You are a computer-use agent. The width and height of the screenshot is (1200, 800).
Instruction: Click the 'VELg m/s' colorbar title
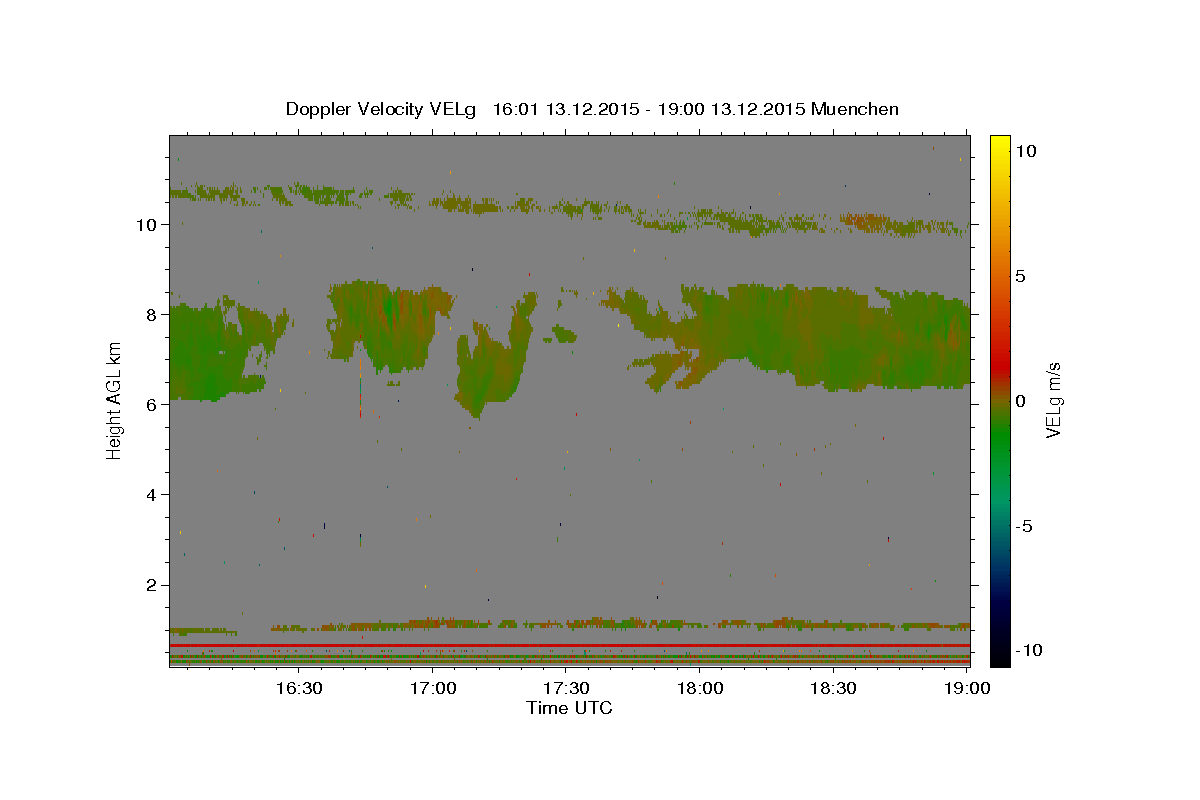click(1053, 400)
